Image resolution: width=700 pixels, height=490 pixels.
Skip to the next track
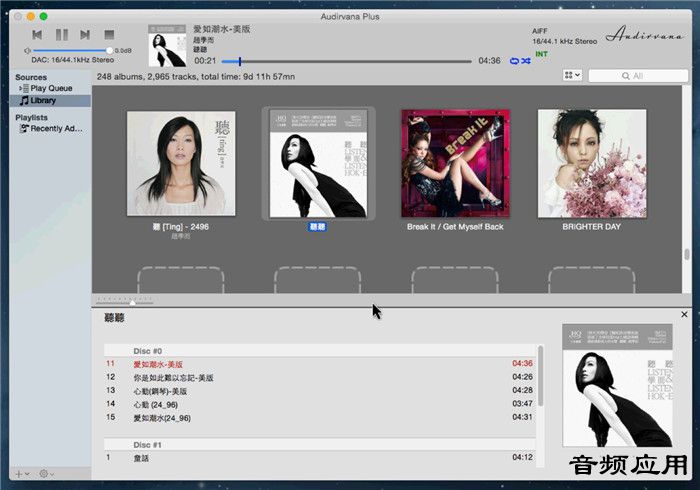coord(85,34)
